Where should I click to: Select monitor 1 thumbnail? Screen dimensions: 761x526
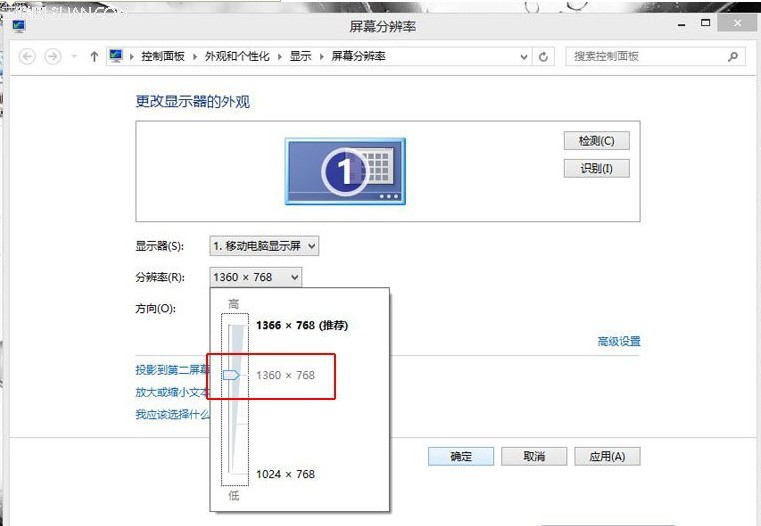pos(345,171)
